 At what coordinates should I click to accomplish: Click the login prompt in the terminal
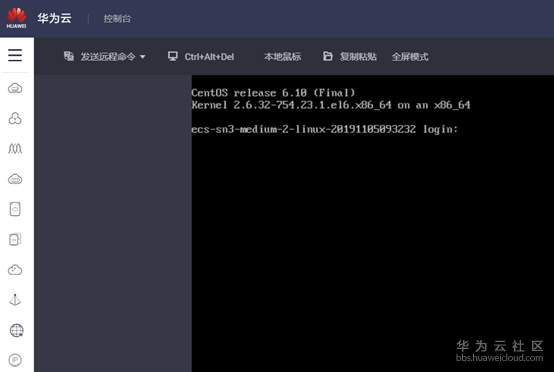pos(324,129)
